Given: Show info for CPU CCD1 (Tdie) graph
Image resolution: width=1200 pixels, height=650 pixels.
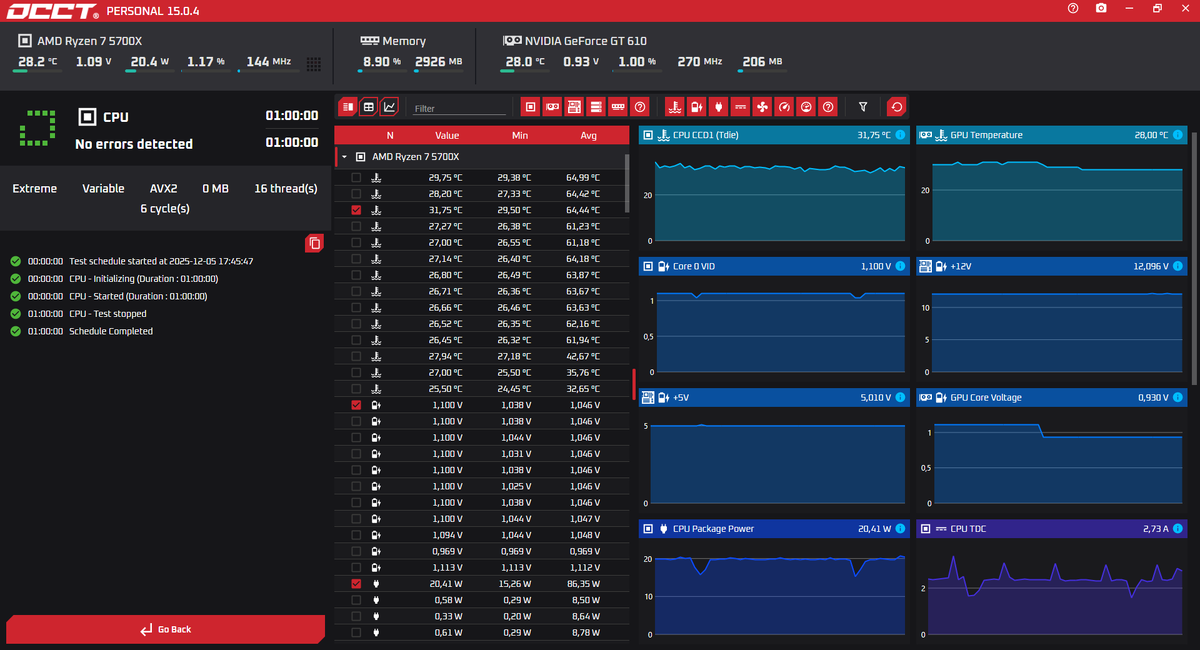Looking at the screenshot, I should pos(899,135).
